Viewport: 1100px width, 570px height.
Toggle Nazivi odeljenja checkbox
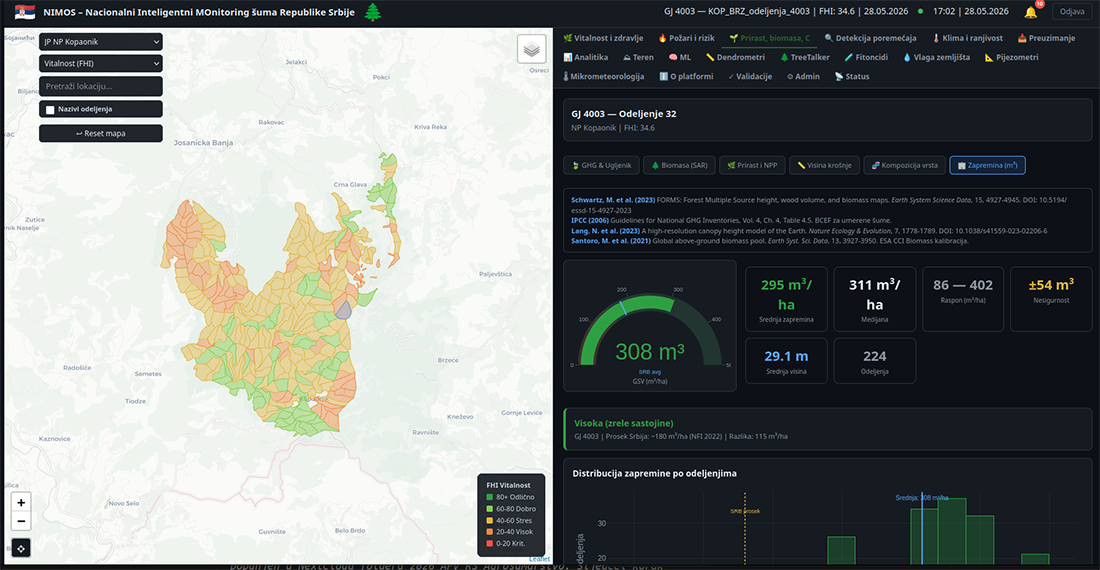(50, 109)
